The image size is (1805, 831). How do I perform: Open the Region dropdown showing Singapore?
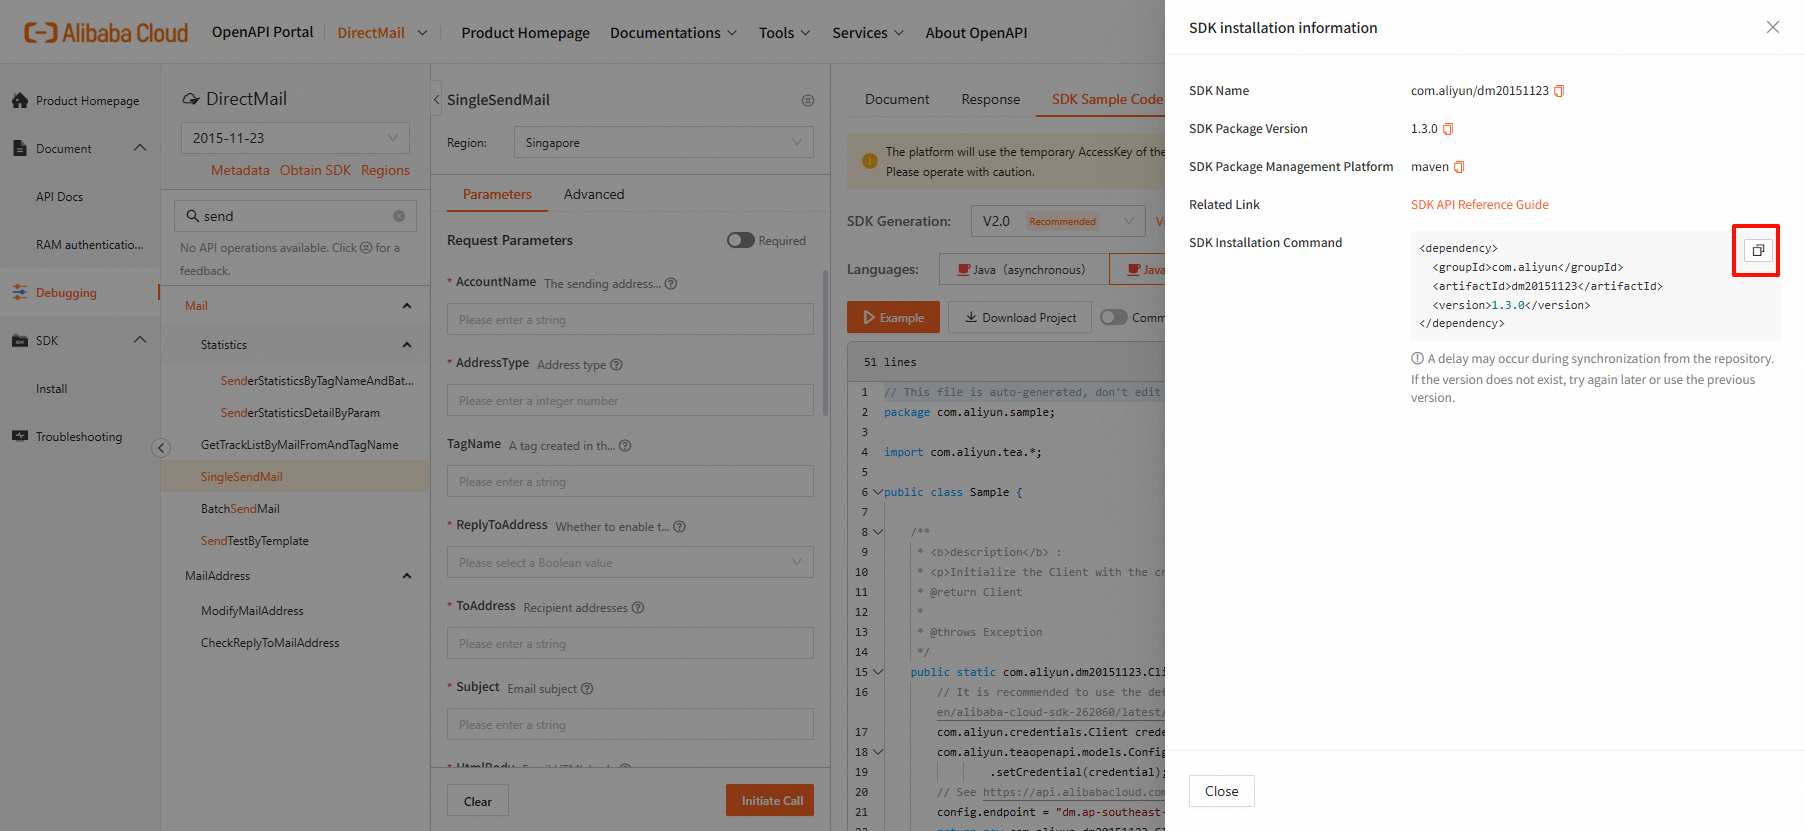click(x=663, y=142)
